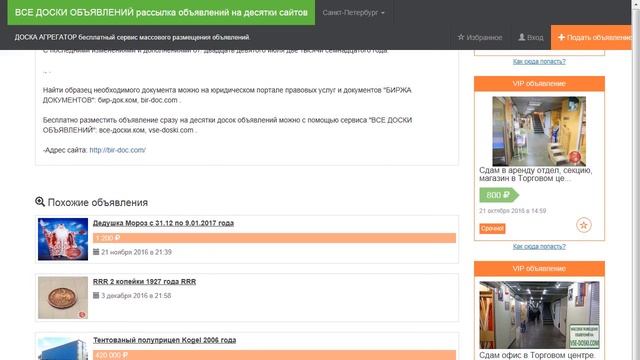This screenshot has height=360, width=640.
Task: Click the star icon next to Избранное
Action: coord(461,37)
